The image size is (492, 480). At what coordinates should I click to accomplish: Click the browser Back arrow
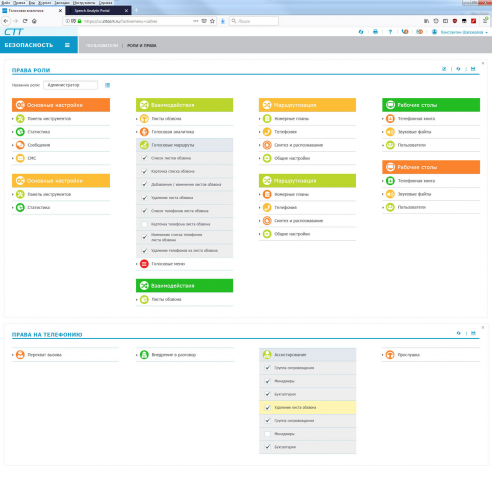6,21
